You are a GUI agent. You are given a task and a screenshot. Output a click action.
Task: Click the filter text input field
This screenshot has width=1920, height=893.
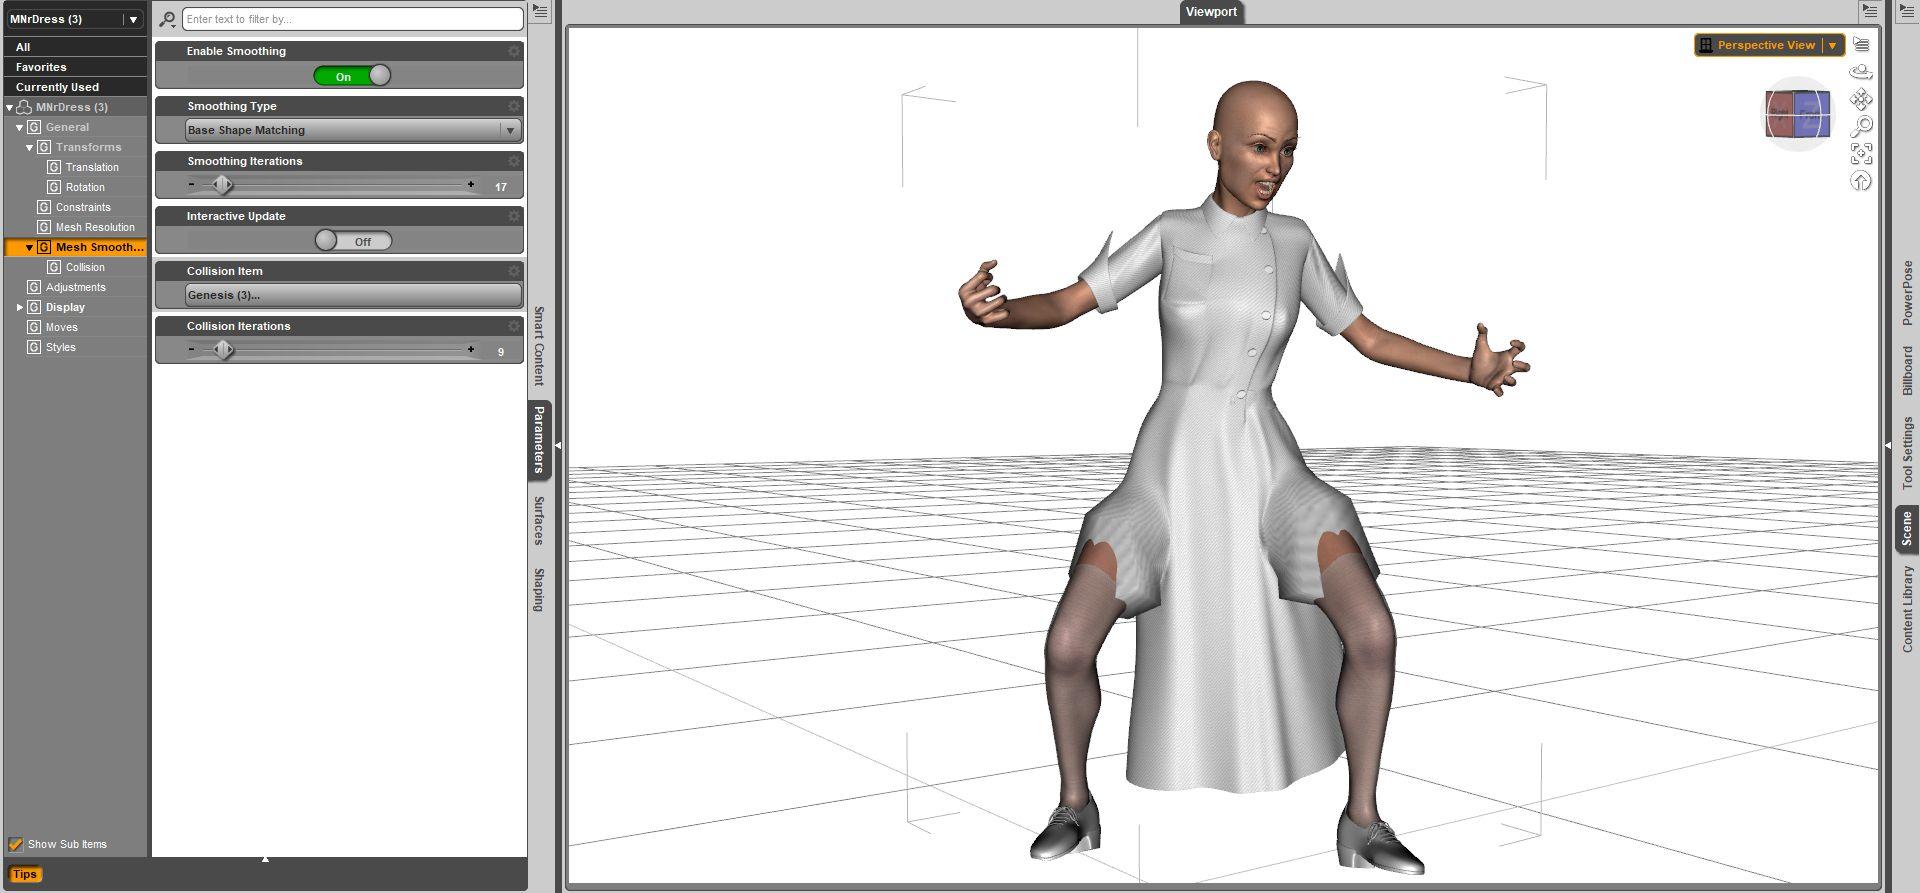[352, 19]
